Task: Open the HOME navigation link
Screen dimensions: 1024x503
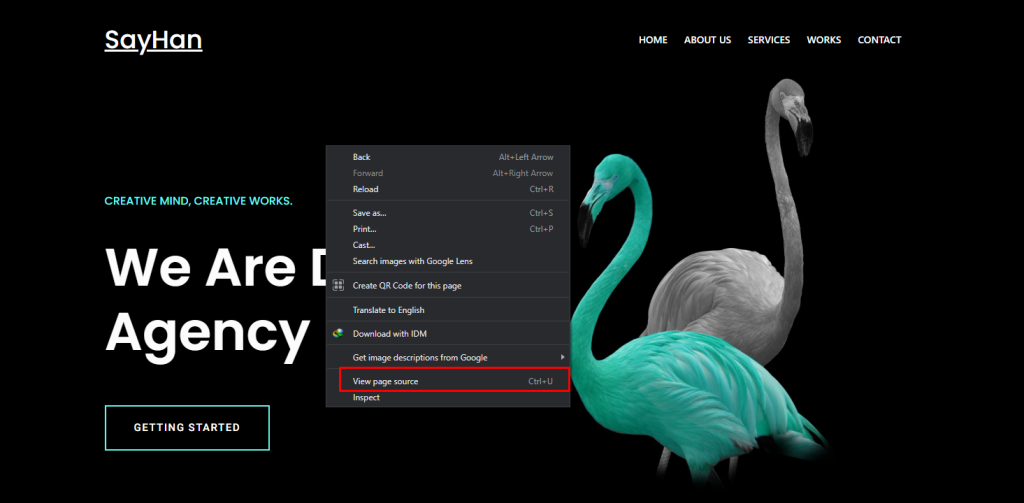Action: tap(653, 40)
